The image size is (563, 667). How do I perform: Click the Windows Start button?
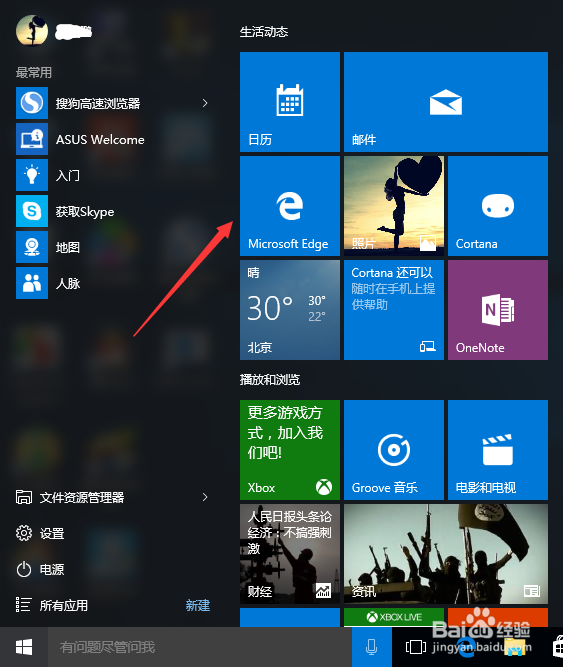(24, 647)
